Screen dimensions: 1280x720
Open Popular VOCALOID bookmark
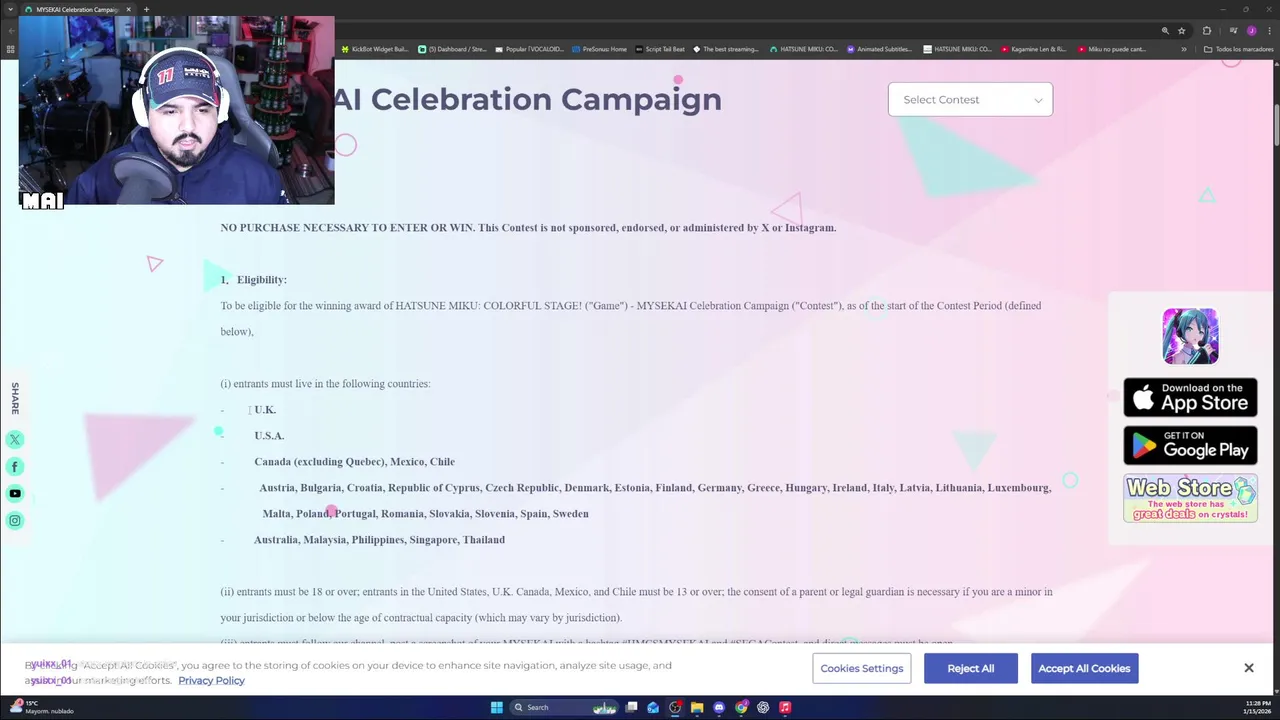[530, 49]
